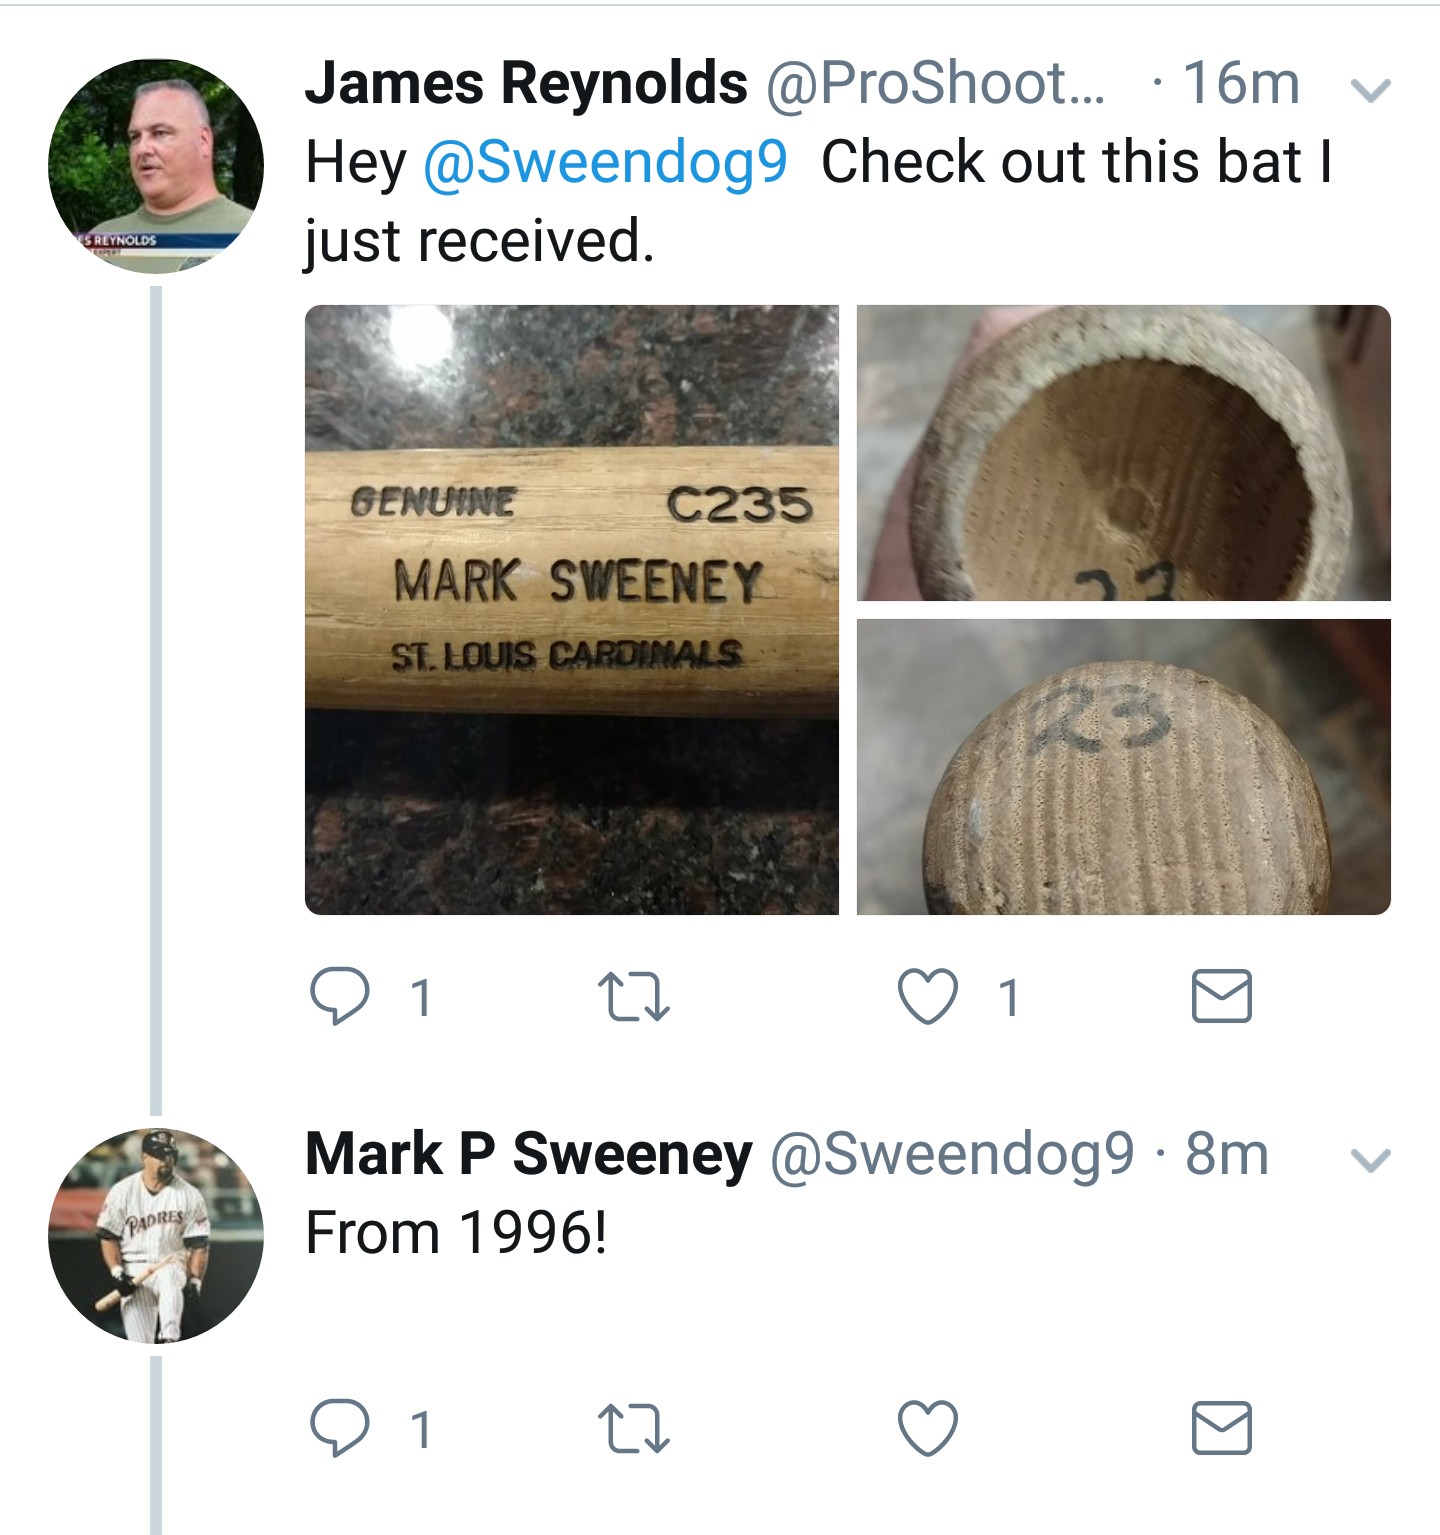The image size is (1440, 1535).
Task: Retweet Mark P Sweeney's reply
Action: 633,1428
